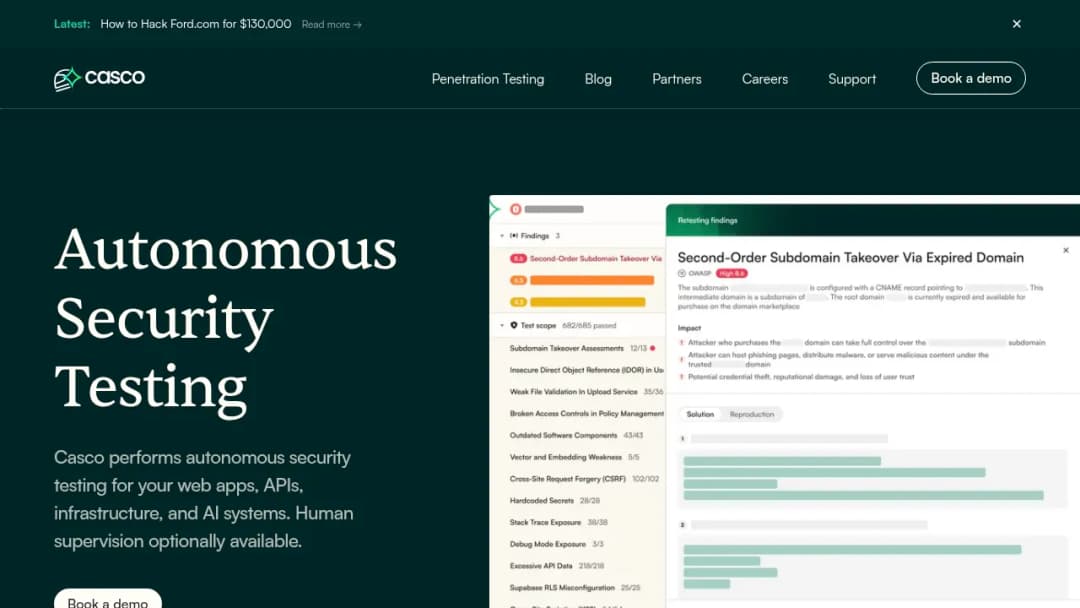The height and width of the screenshot is (608, 1080).
Task: Open the Partners nav link
Action: tap(676, 79)
